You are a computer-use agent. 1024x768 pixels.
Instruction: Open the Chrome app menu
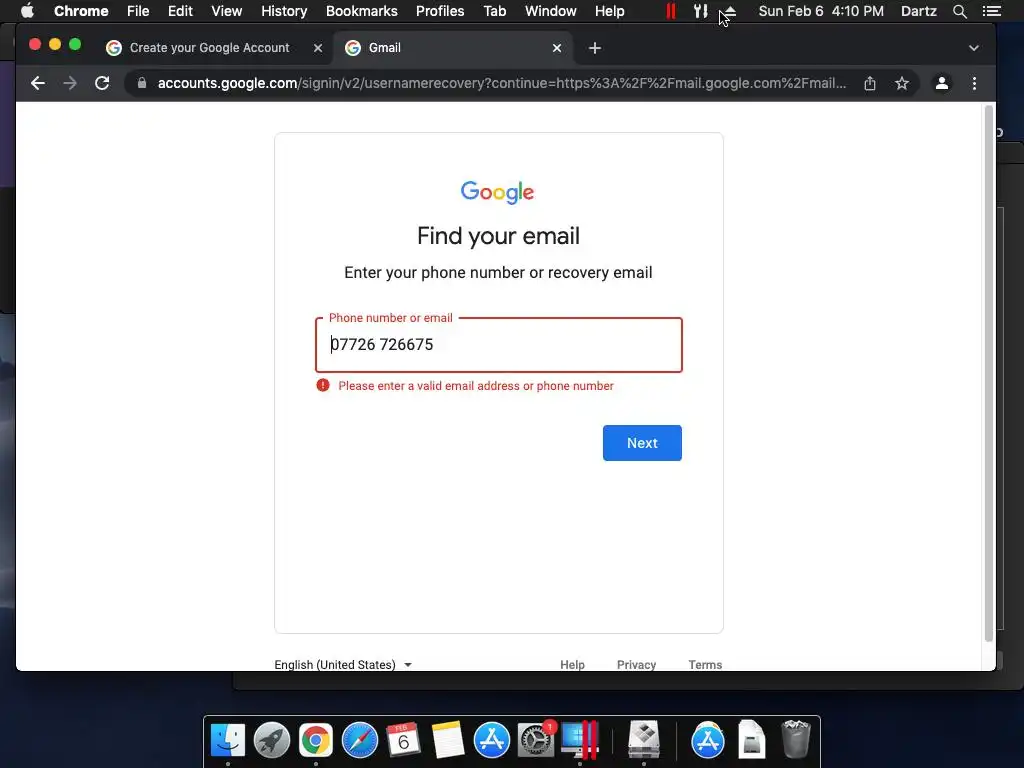coord(81,11)
